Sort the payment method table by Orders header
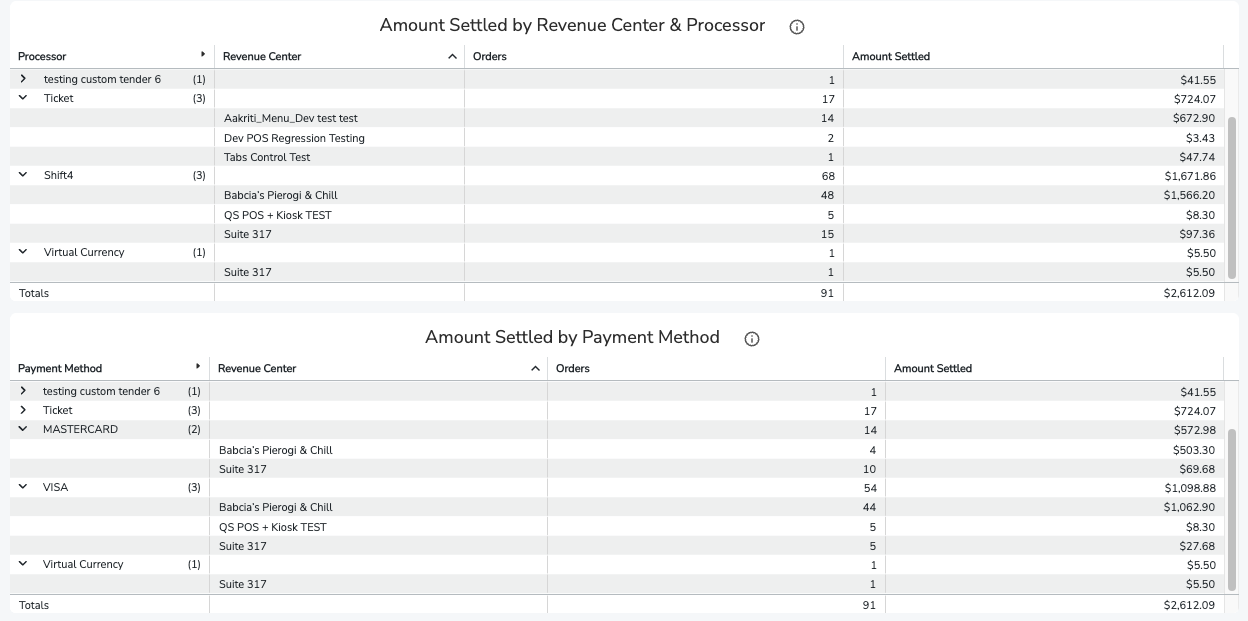Image resolution: width=1248 pixels, height=621 pixels. [573, 369]
